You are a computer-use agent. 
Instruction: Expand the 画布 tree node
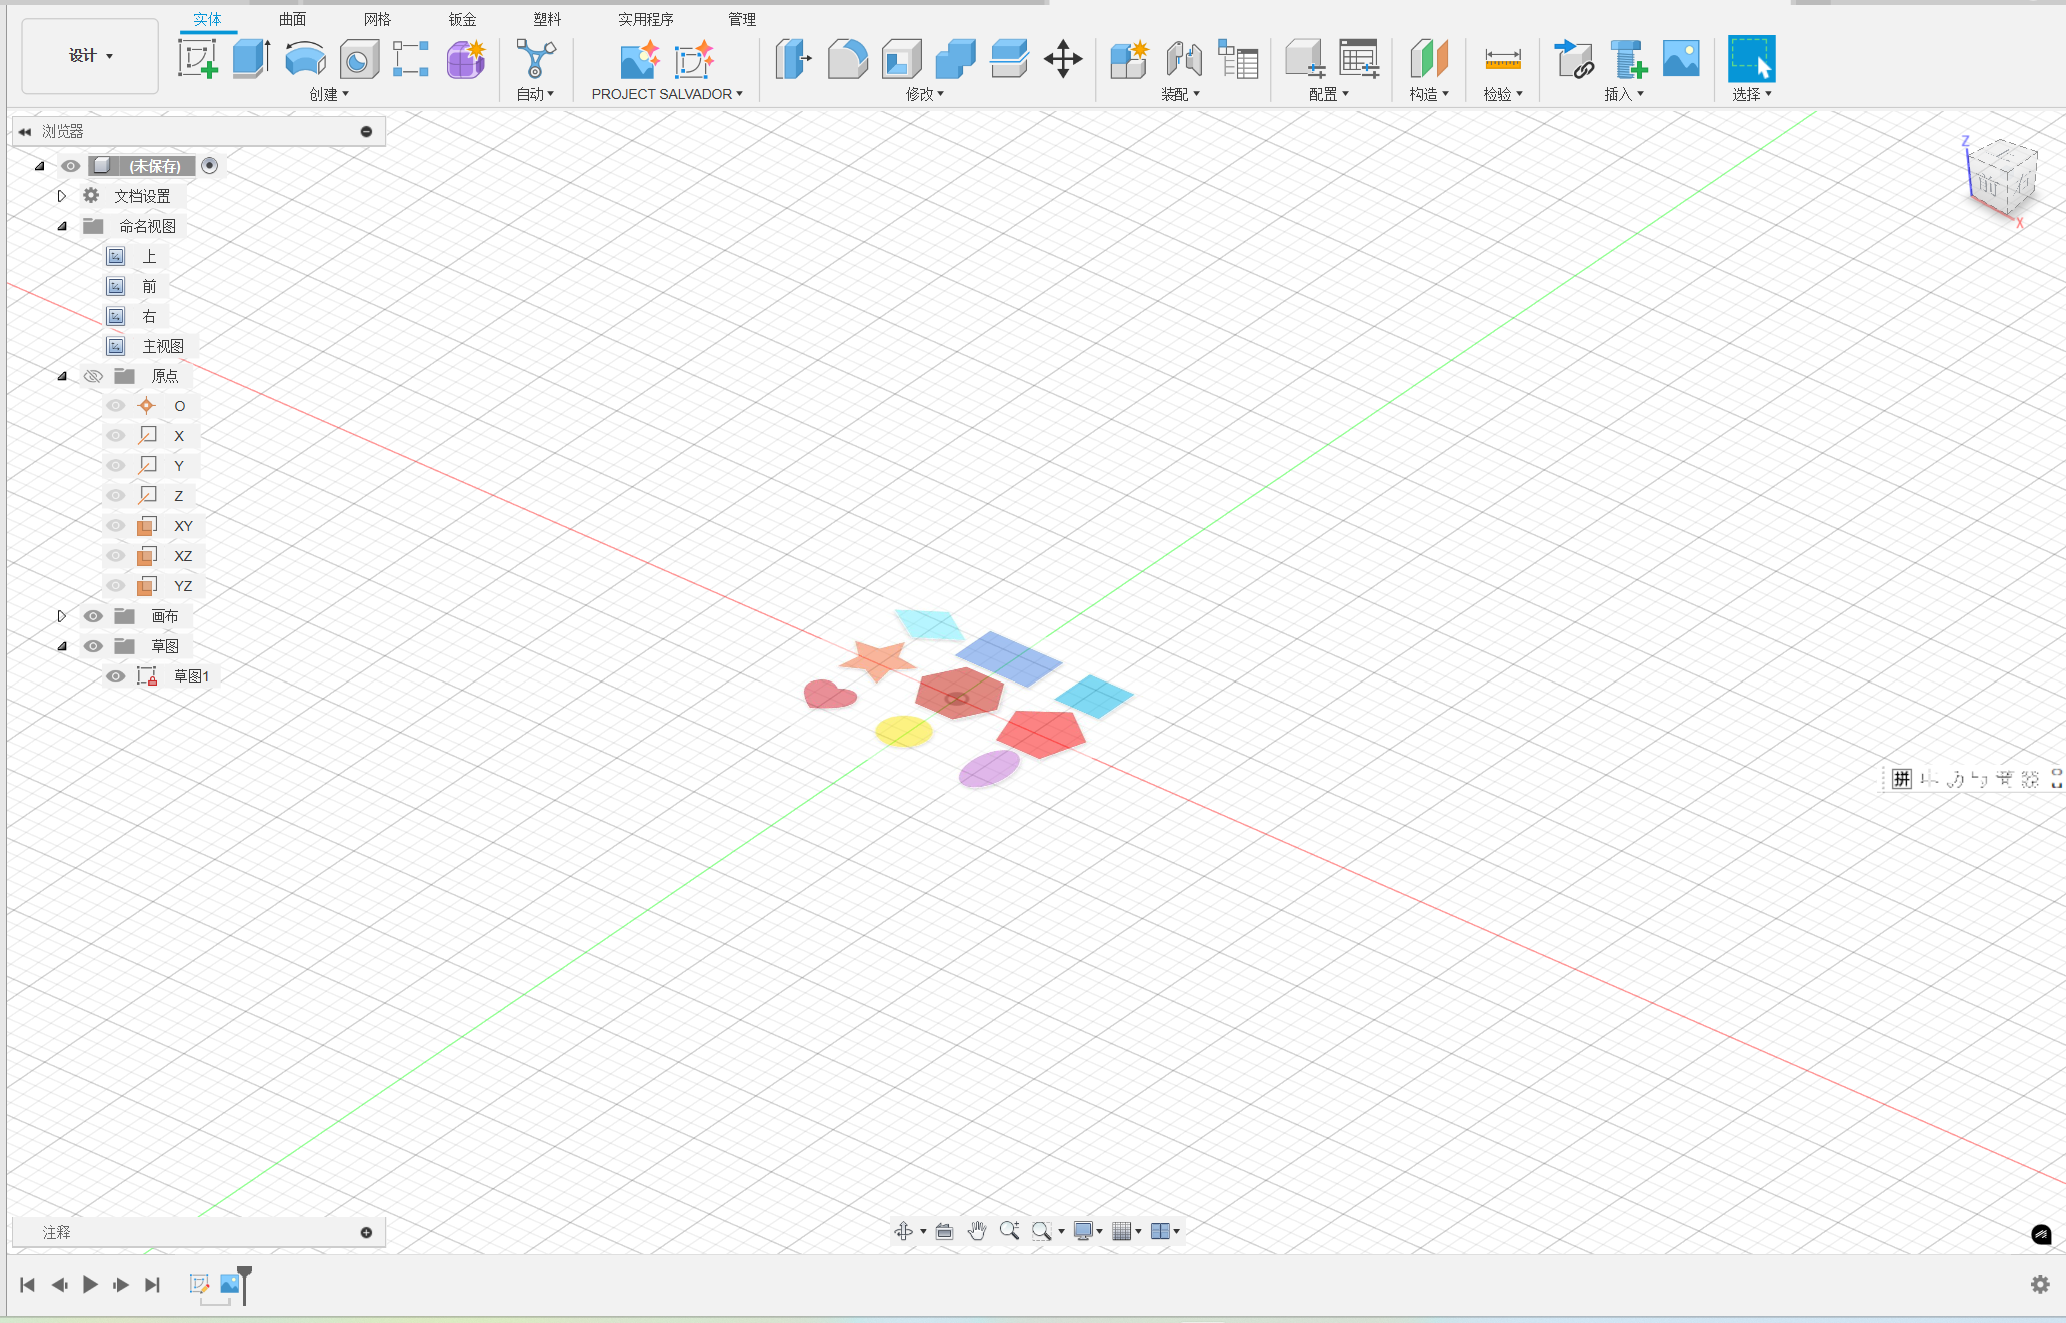point(62,616)
